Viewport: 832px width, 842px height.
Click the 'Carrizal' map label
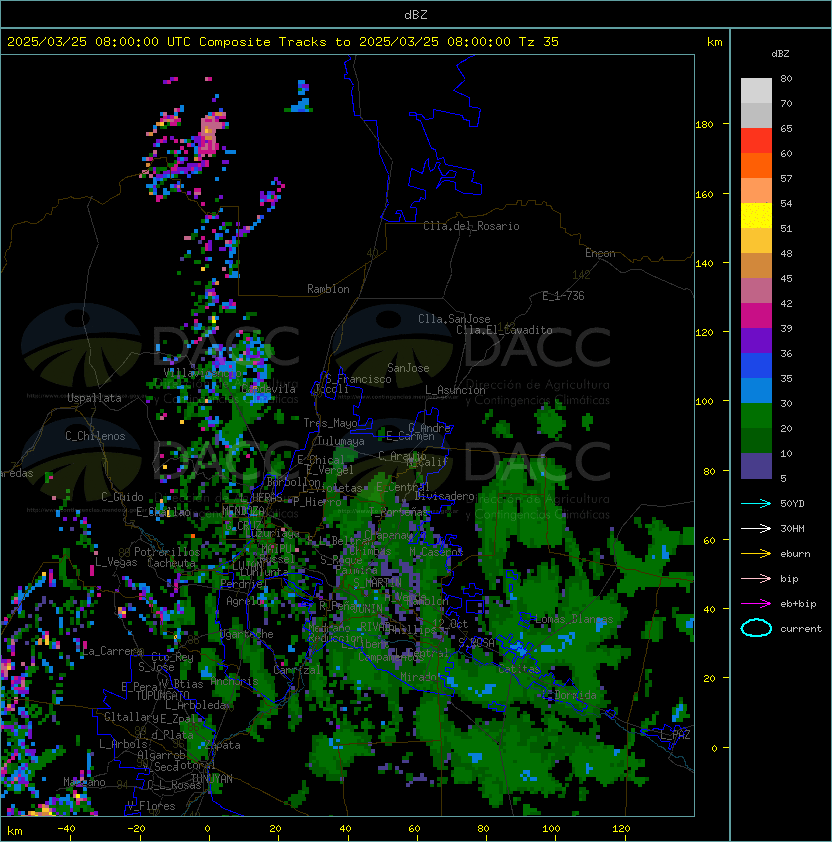(x=297, y=670)
